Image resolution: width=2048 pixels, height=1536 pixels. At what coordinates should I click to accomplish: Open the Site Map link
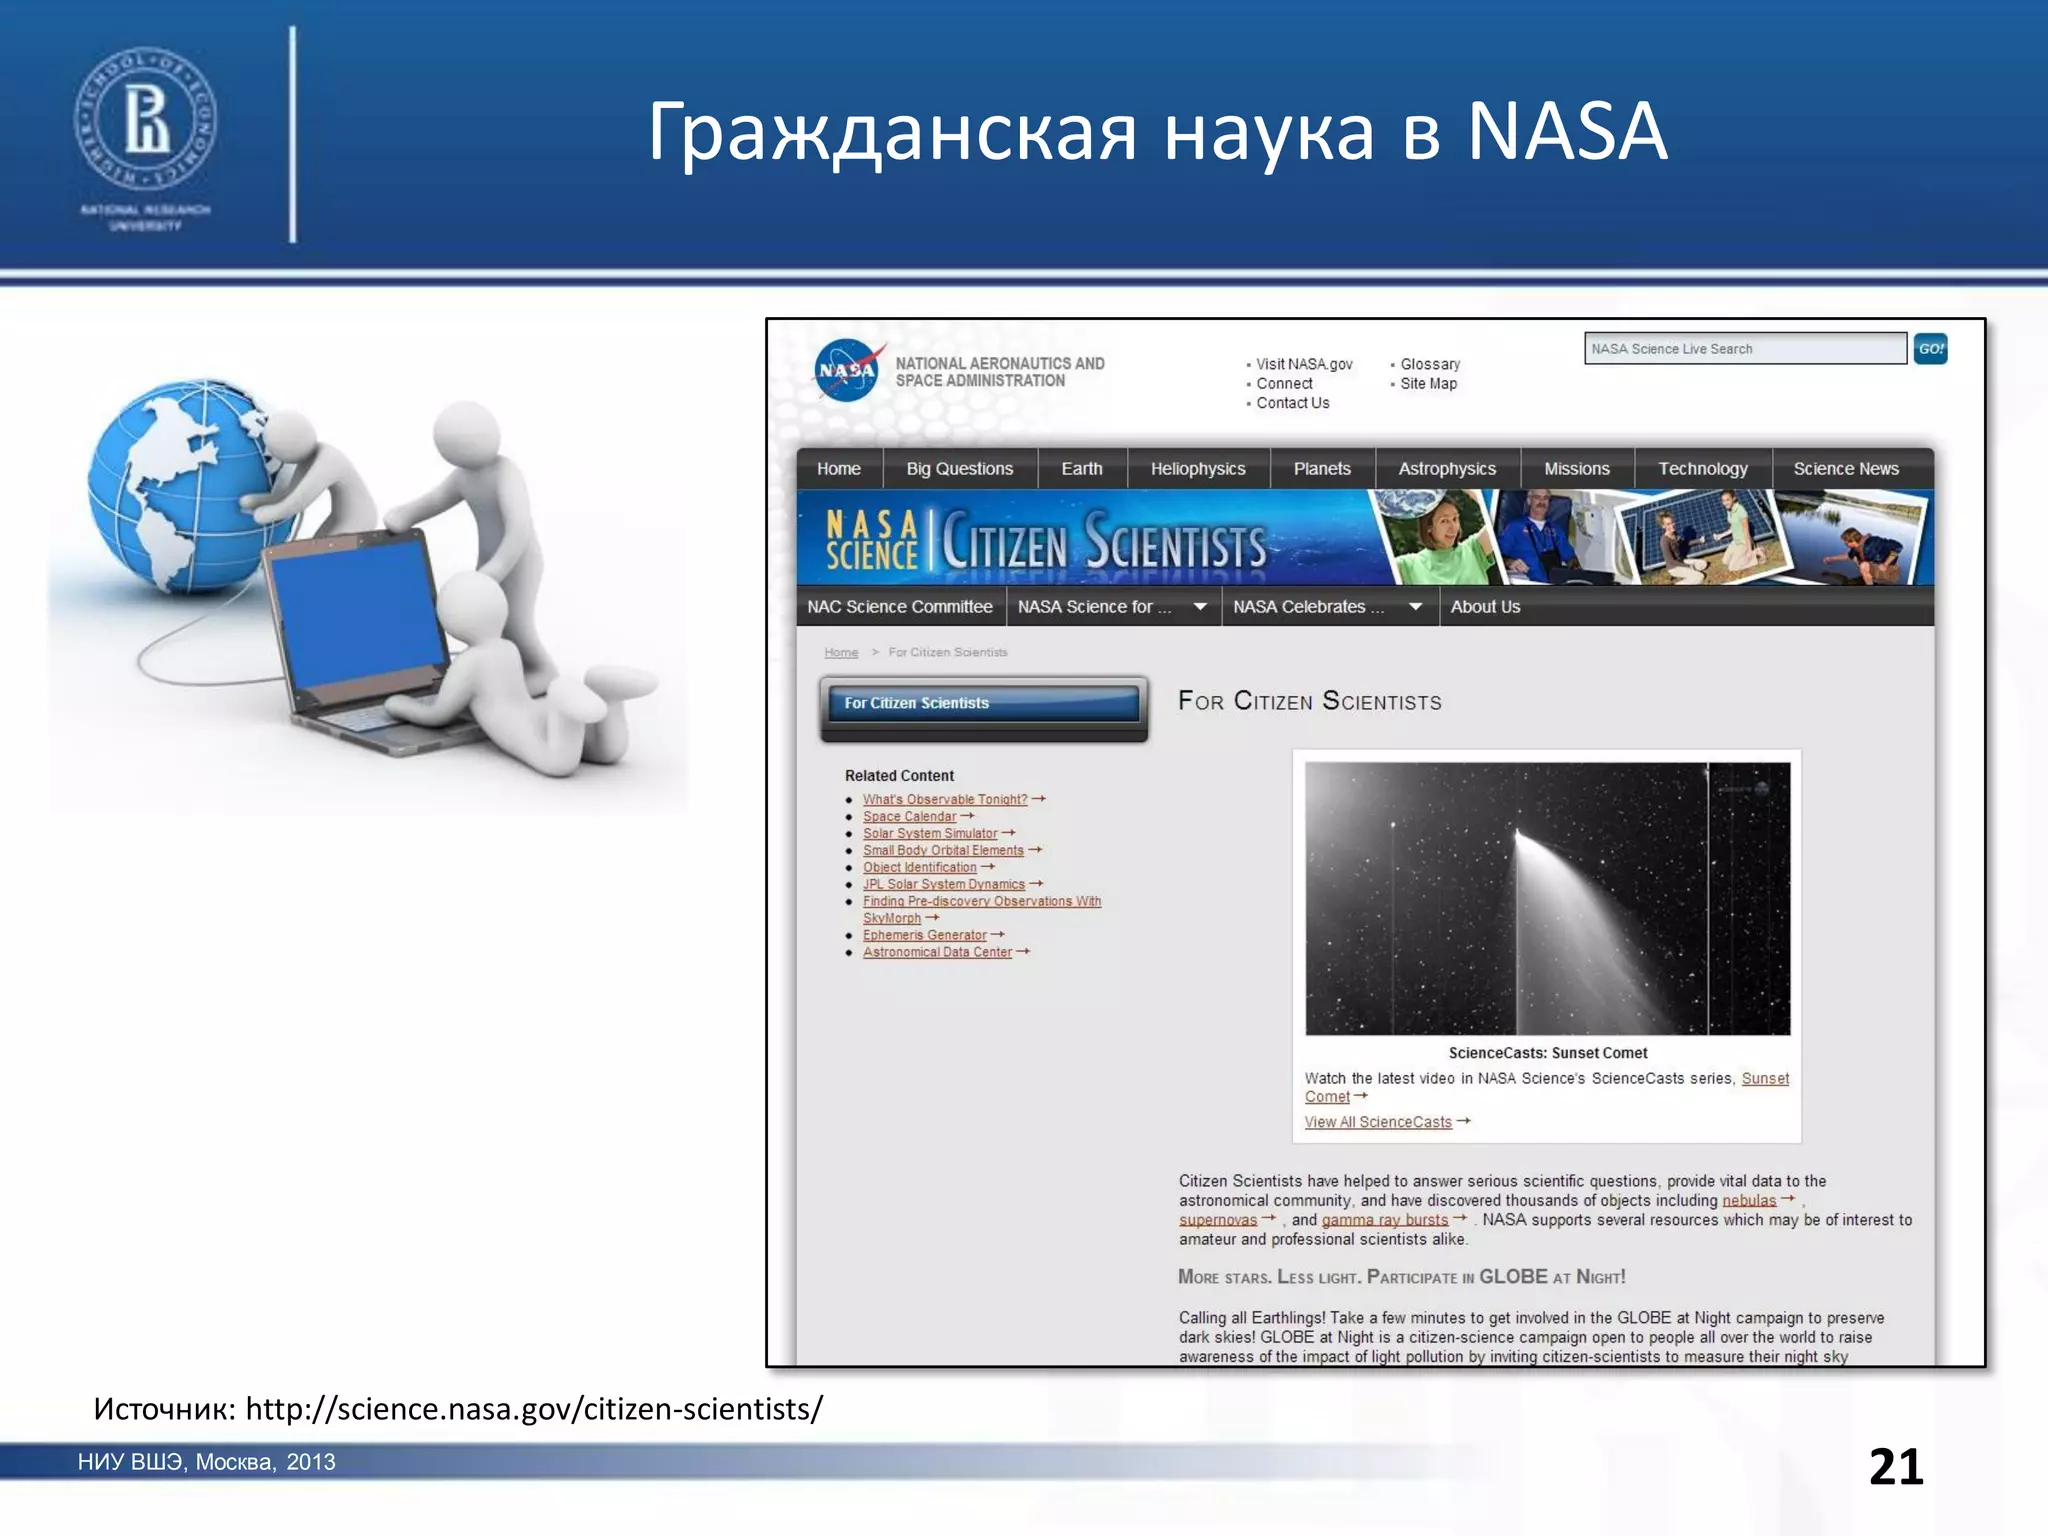1428,384
